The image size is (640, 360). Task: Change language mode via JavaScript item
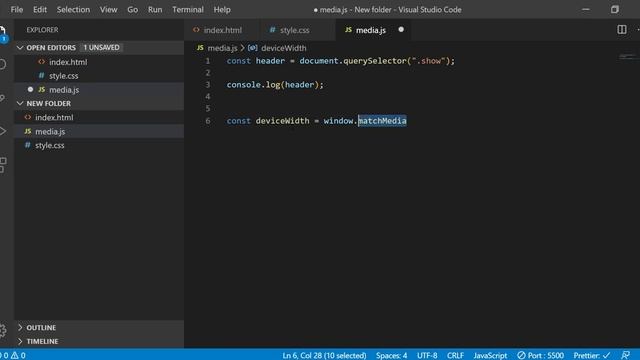point(490,355)
